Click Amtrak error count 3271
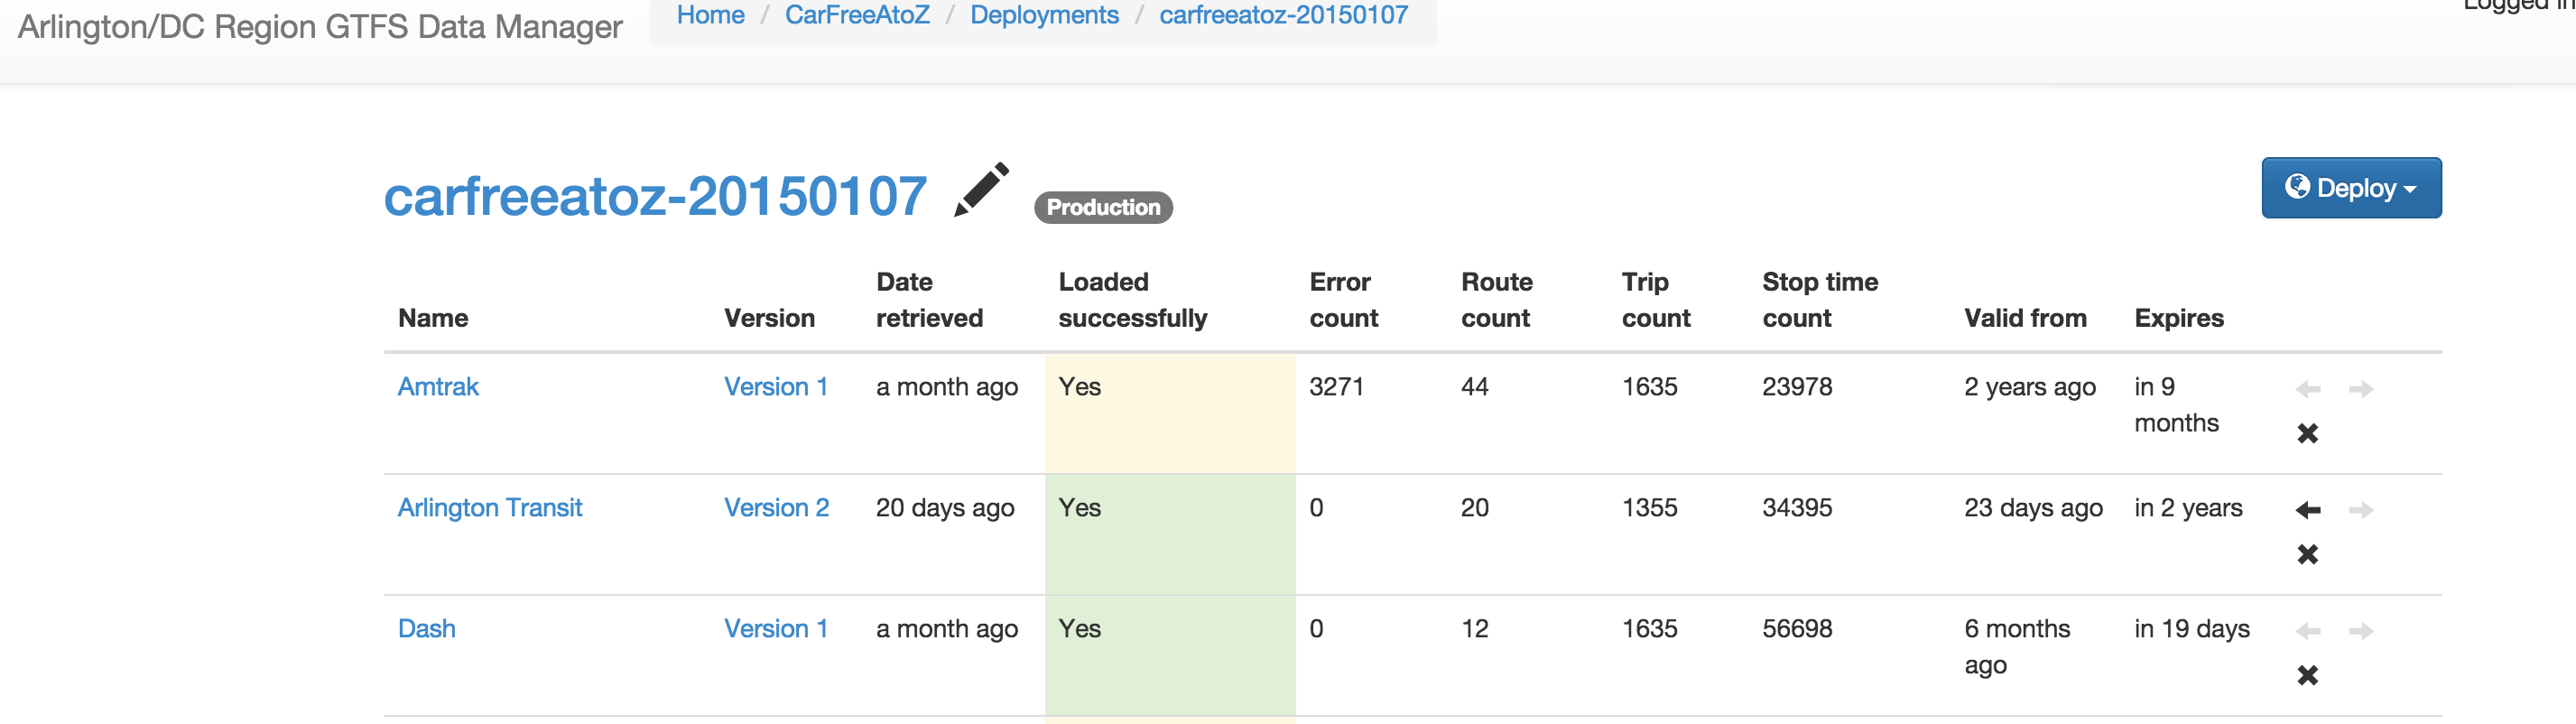Image resolution: width=2576 pixels, height=724 pixels. click(1336, 387)
